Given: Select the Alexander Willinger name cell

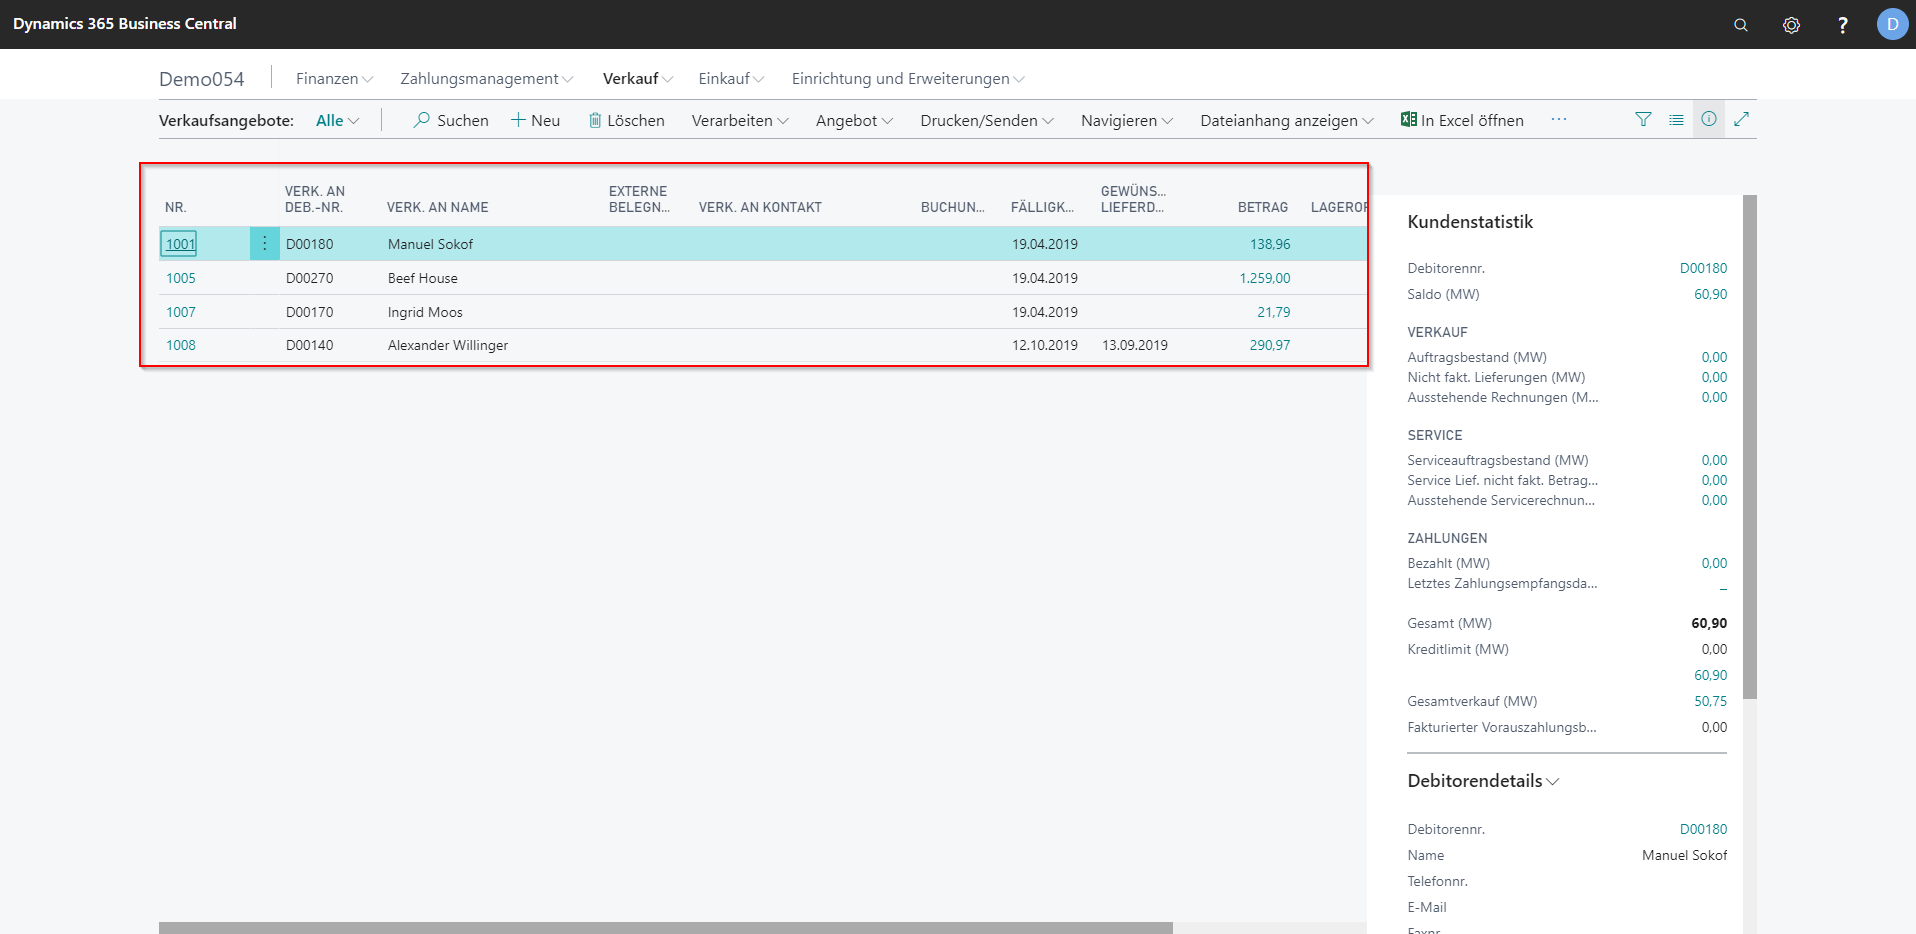Looking at the screenshot, I should pyautogui.click(x=448, y=345).
